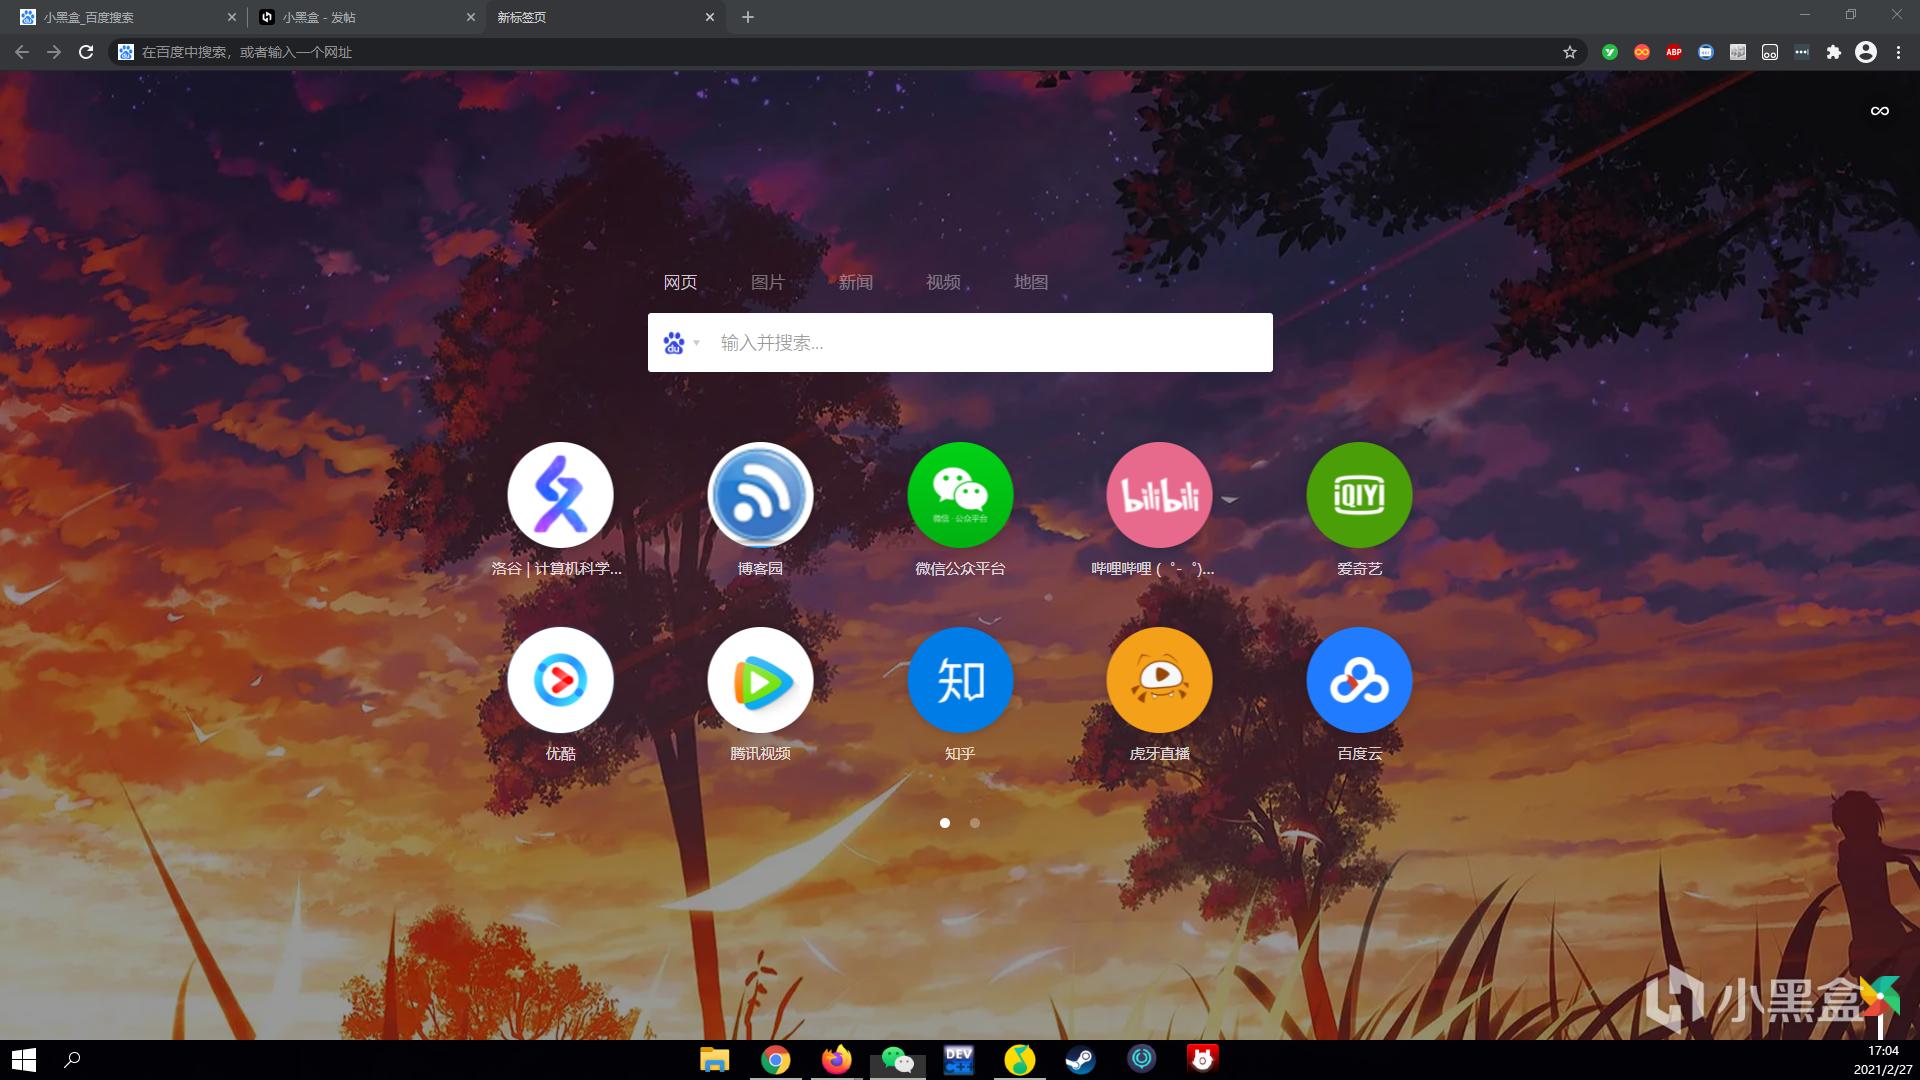The width and height of the screenshot is (1920, 1080).
Task: Switch search type to 新闻
Action: 855,282
